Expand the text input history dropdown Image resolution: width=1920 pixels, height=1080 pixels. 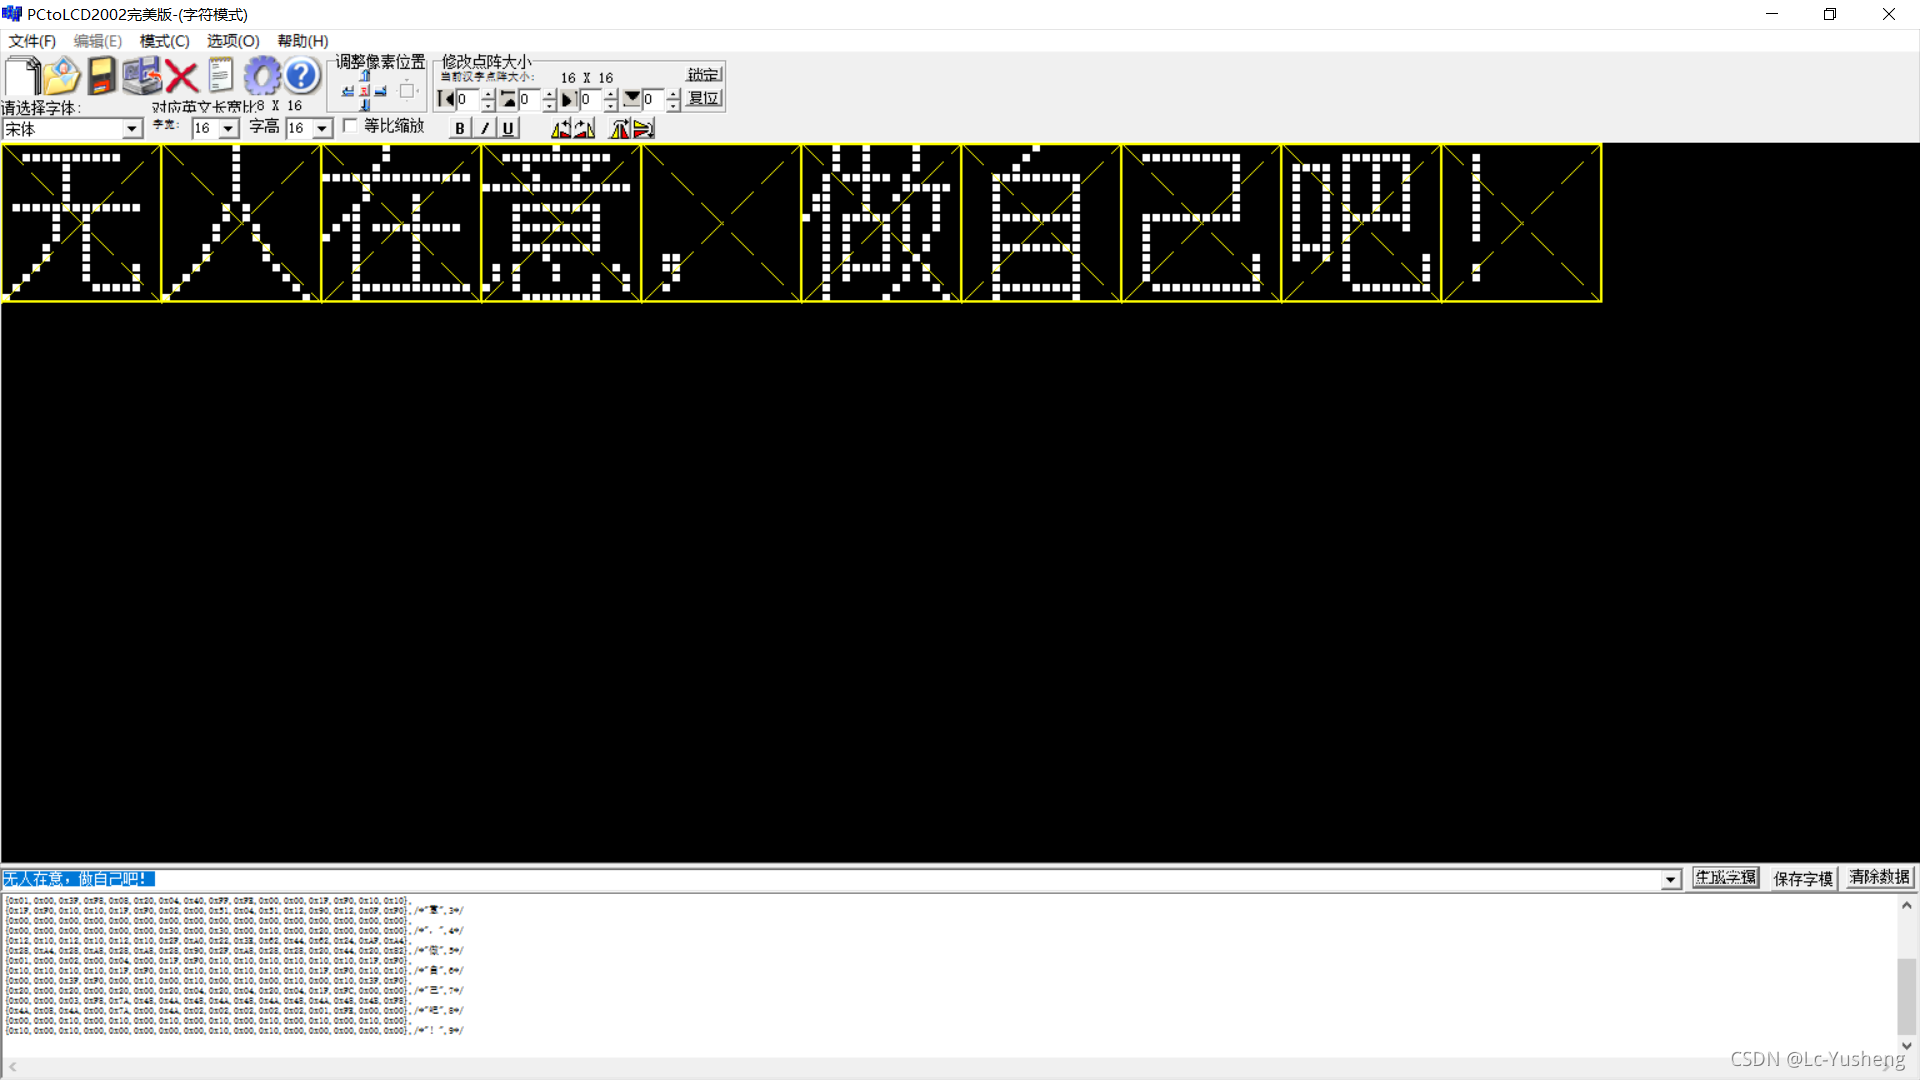pos(1670,880)
